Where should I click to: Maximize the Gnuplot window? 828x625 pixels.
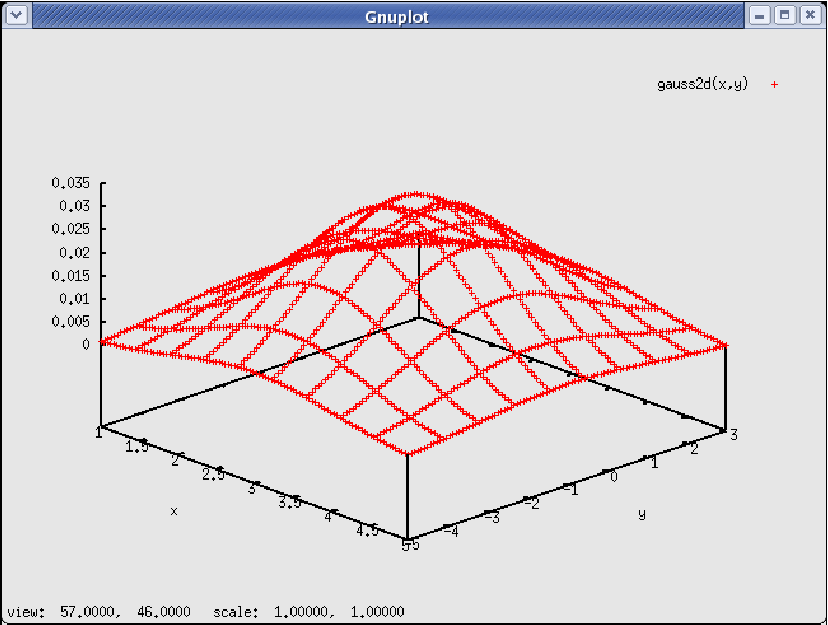click(785, 15)
